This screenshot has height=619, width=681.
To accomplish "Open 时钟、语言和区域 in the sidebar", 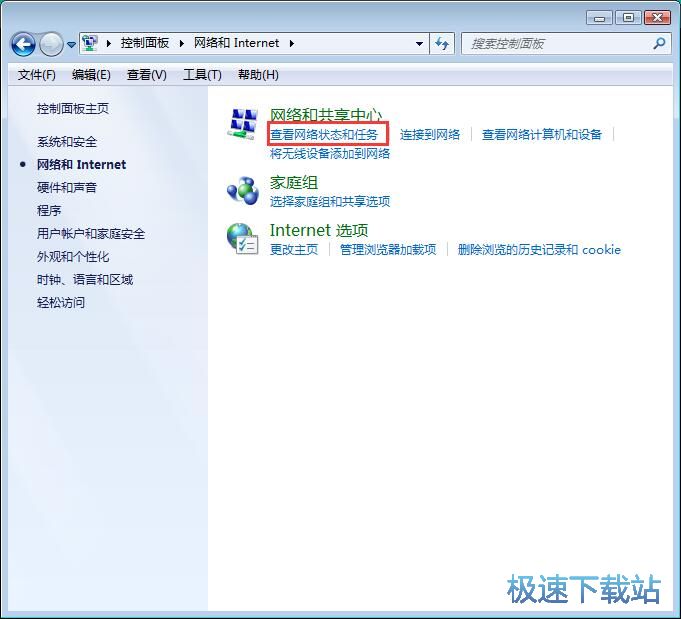I will click(85, 280).
